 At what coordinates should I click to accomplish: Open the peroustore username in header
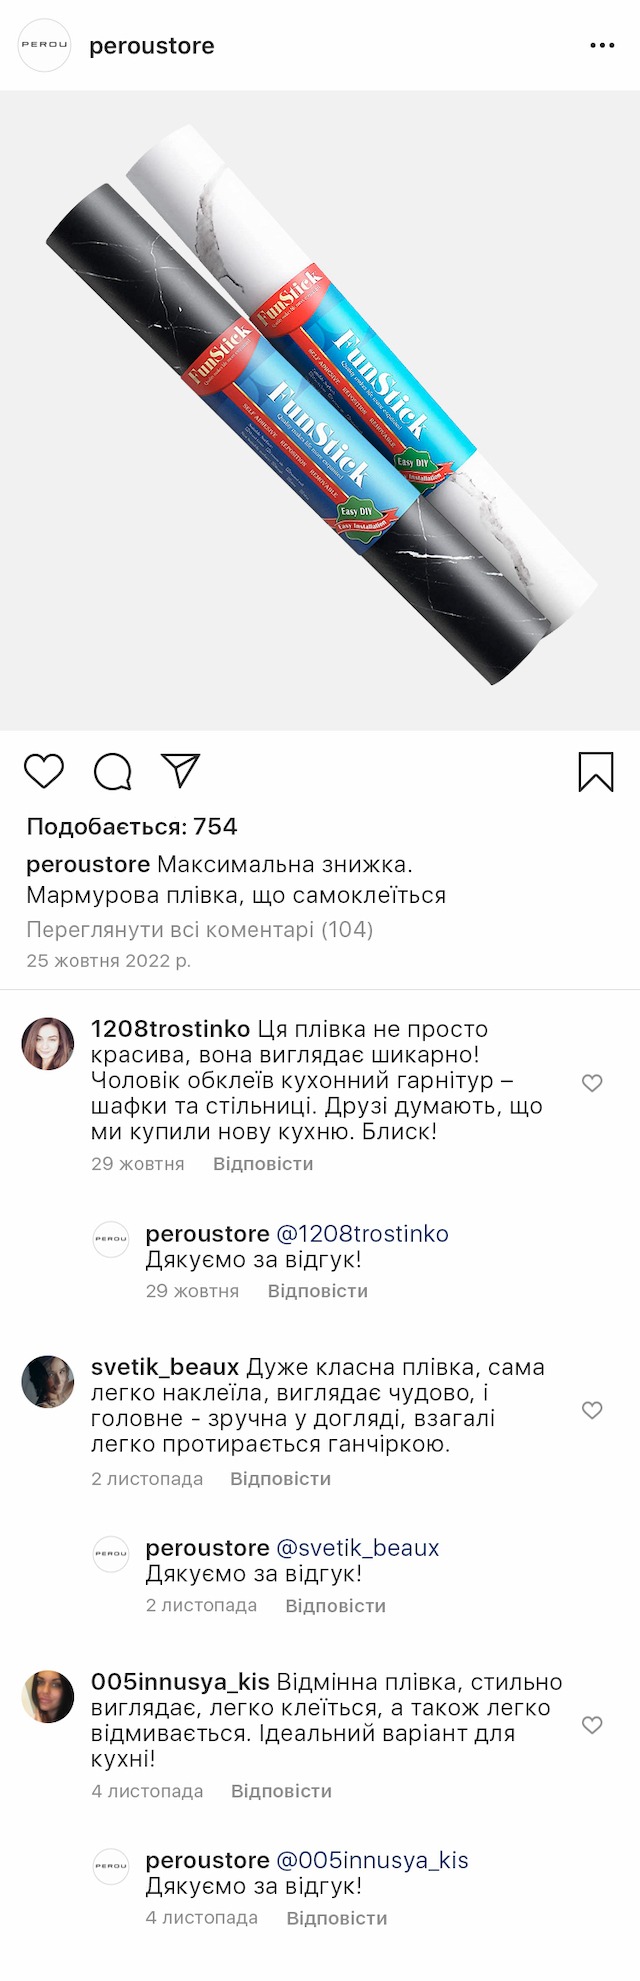click(152, 46)
